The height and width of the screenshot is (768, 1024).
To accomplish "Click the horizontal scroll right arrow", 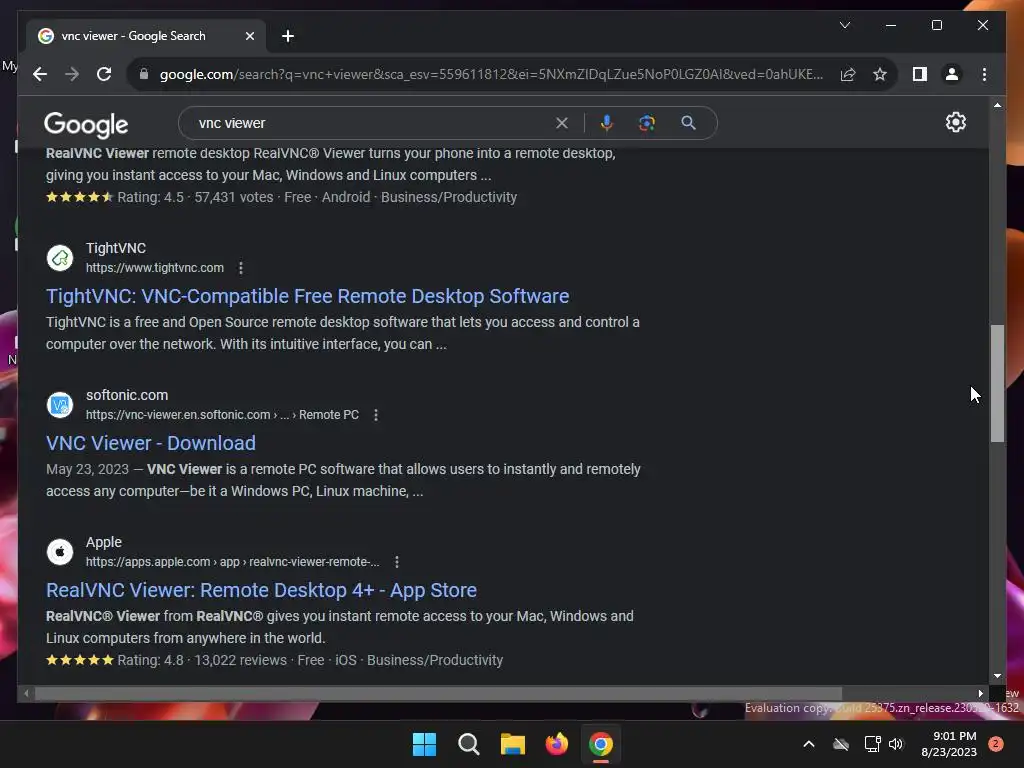I will 980,694.
